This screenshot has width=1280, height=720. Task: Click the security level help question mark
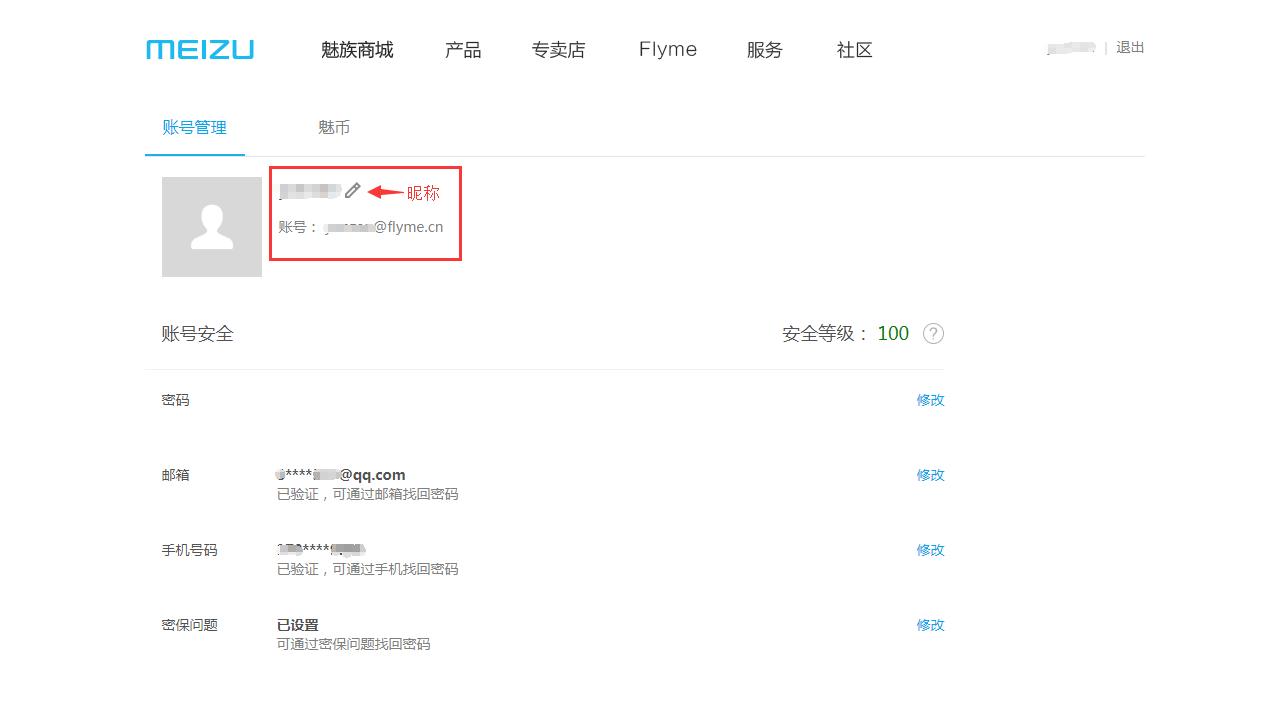(x=933, y=334)
